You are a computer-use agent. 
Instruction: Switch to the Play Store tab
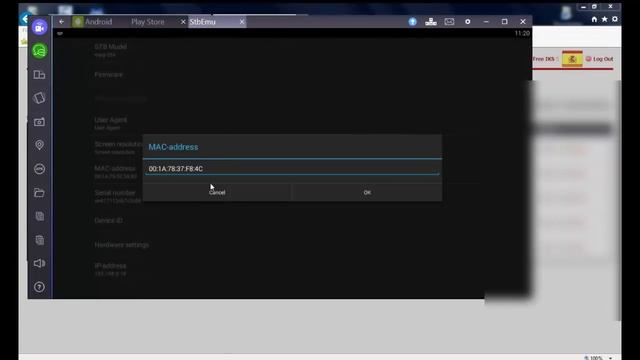(x=148, y=22)
